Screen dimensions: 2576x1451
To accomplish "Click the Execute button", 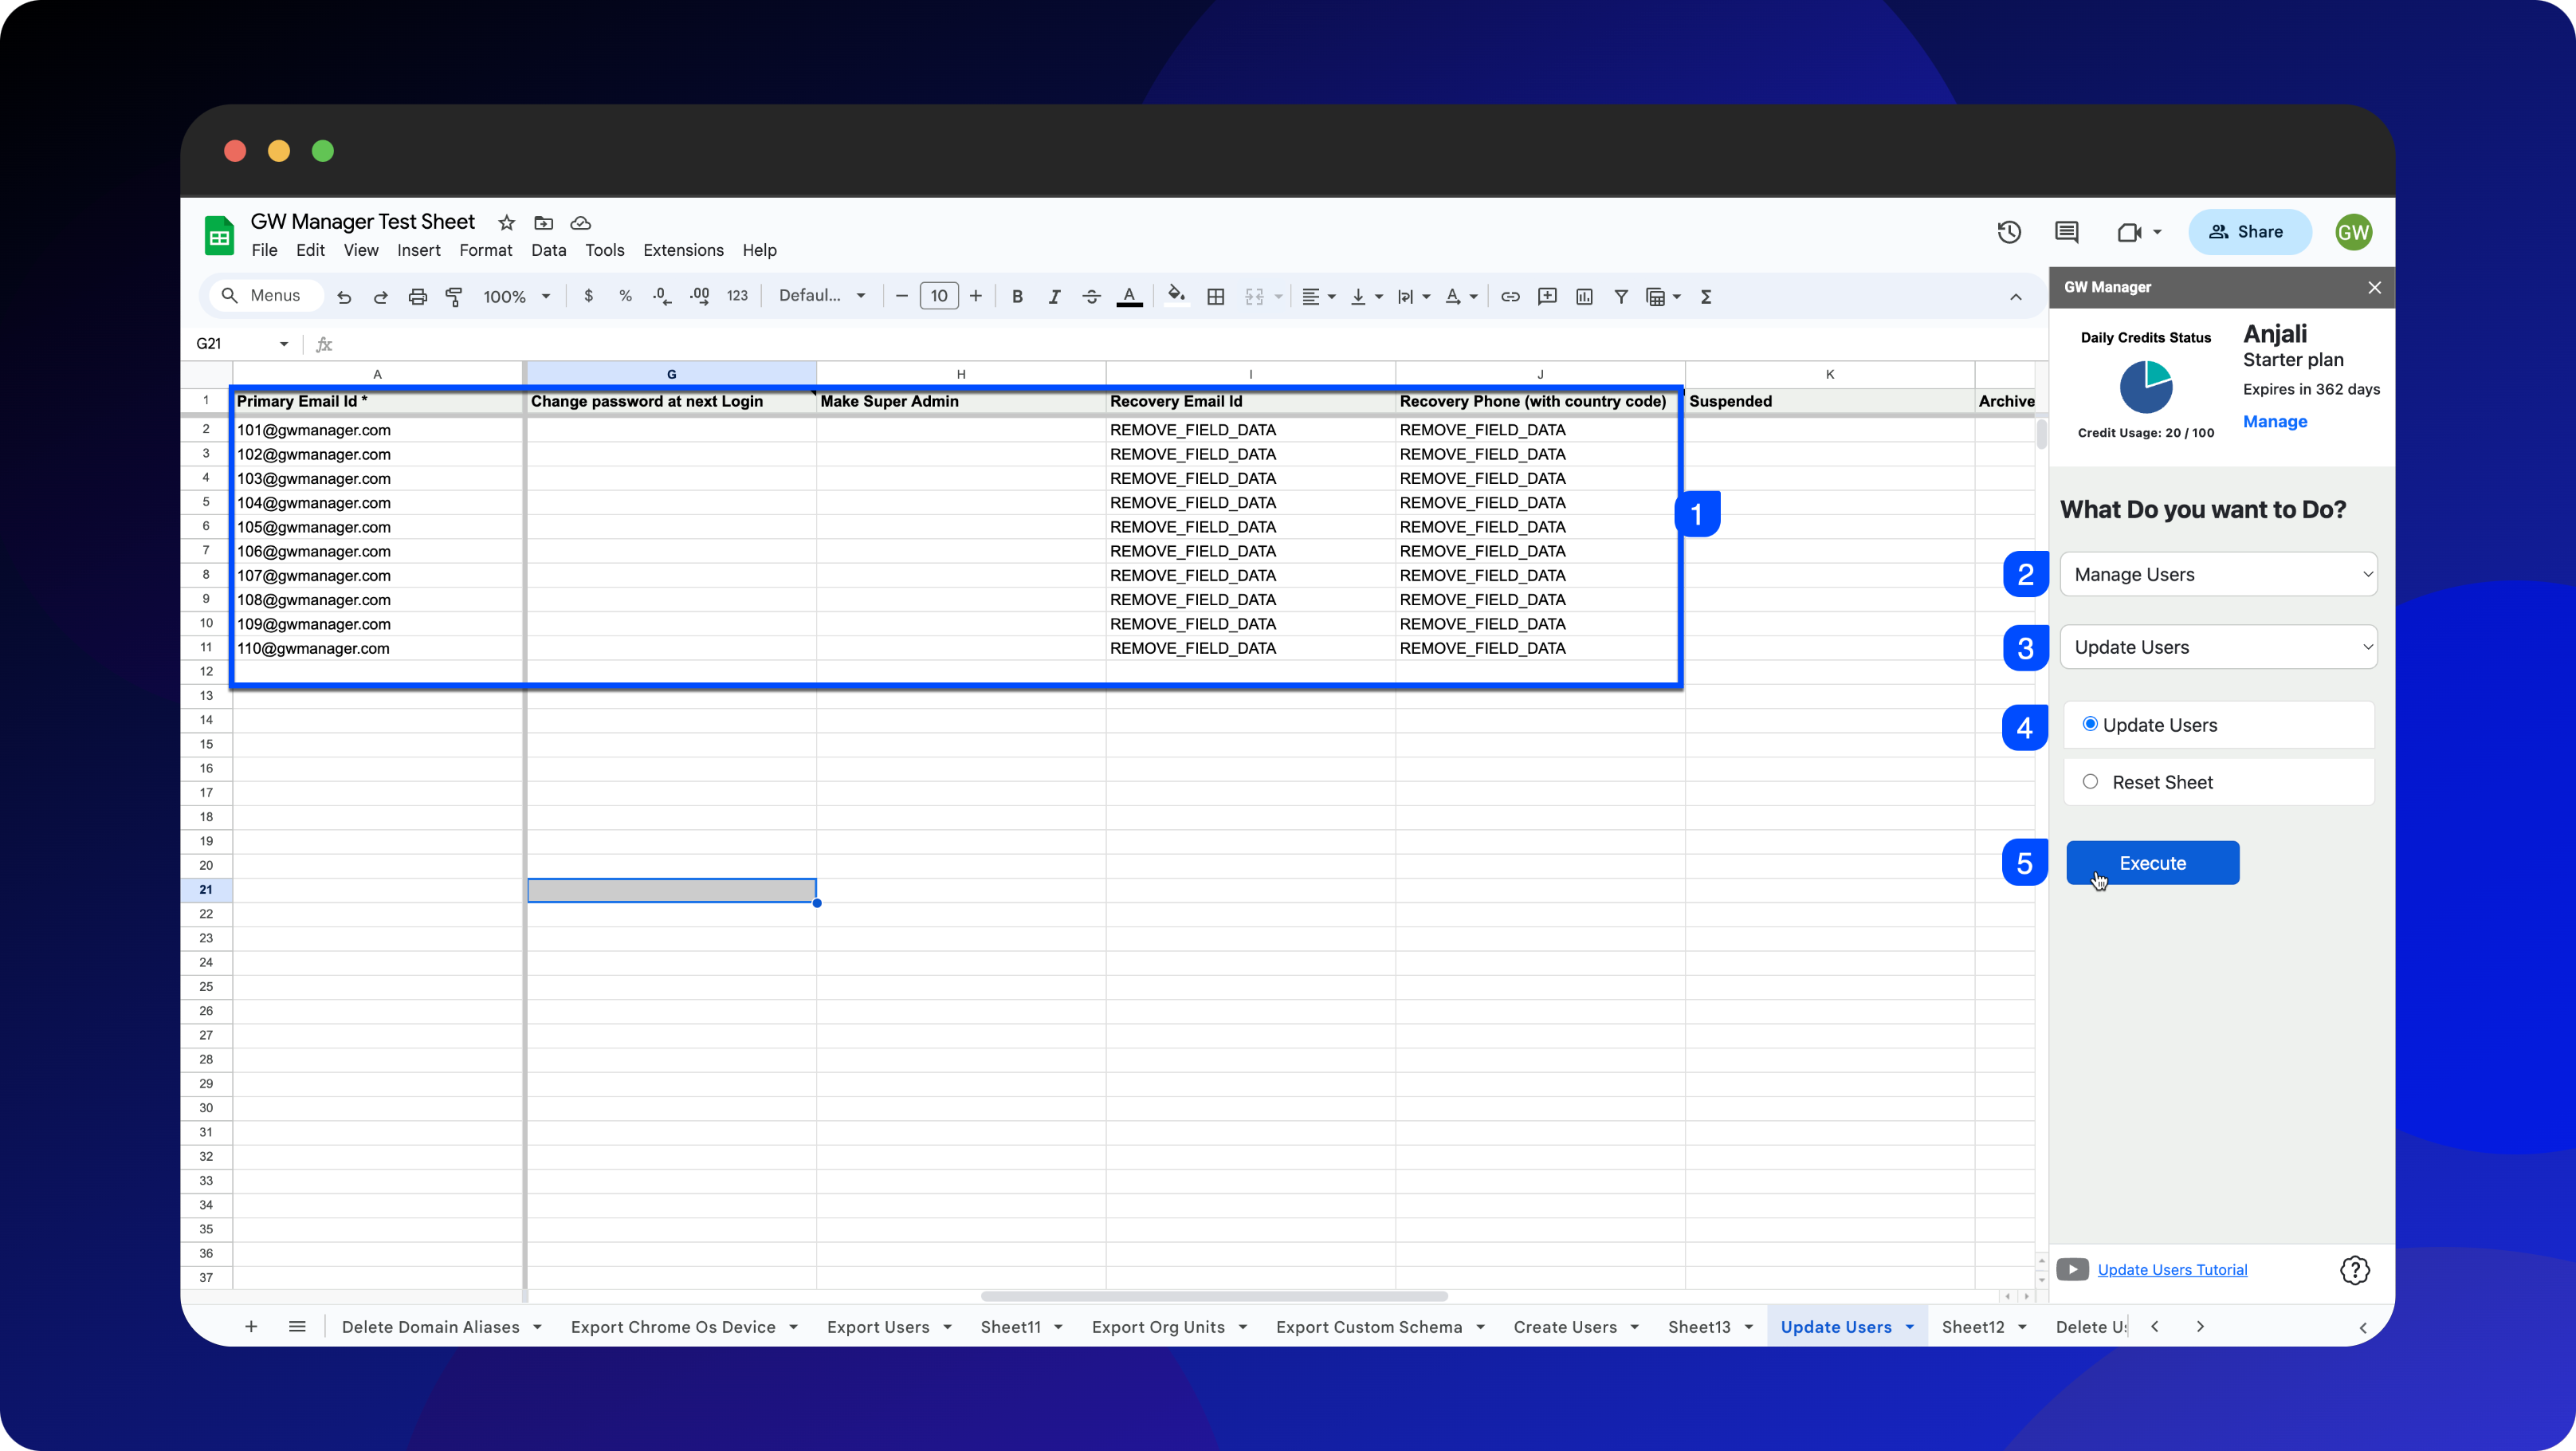I will (x=2153, y=863).
